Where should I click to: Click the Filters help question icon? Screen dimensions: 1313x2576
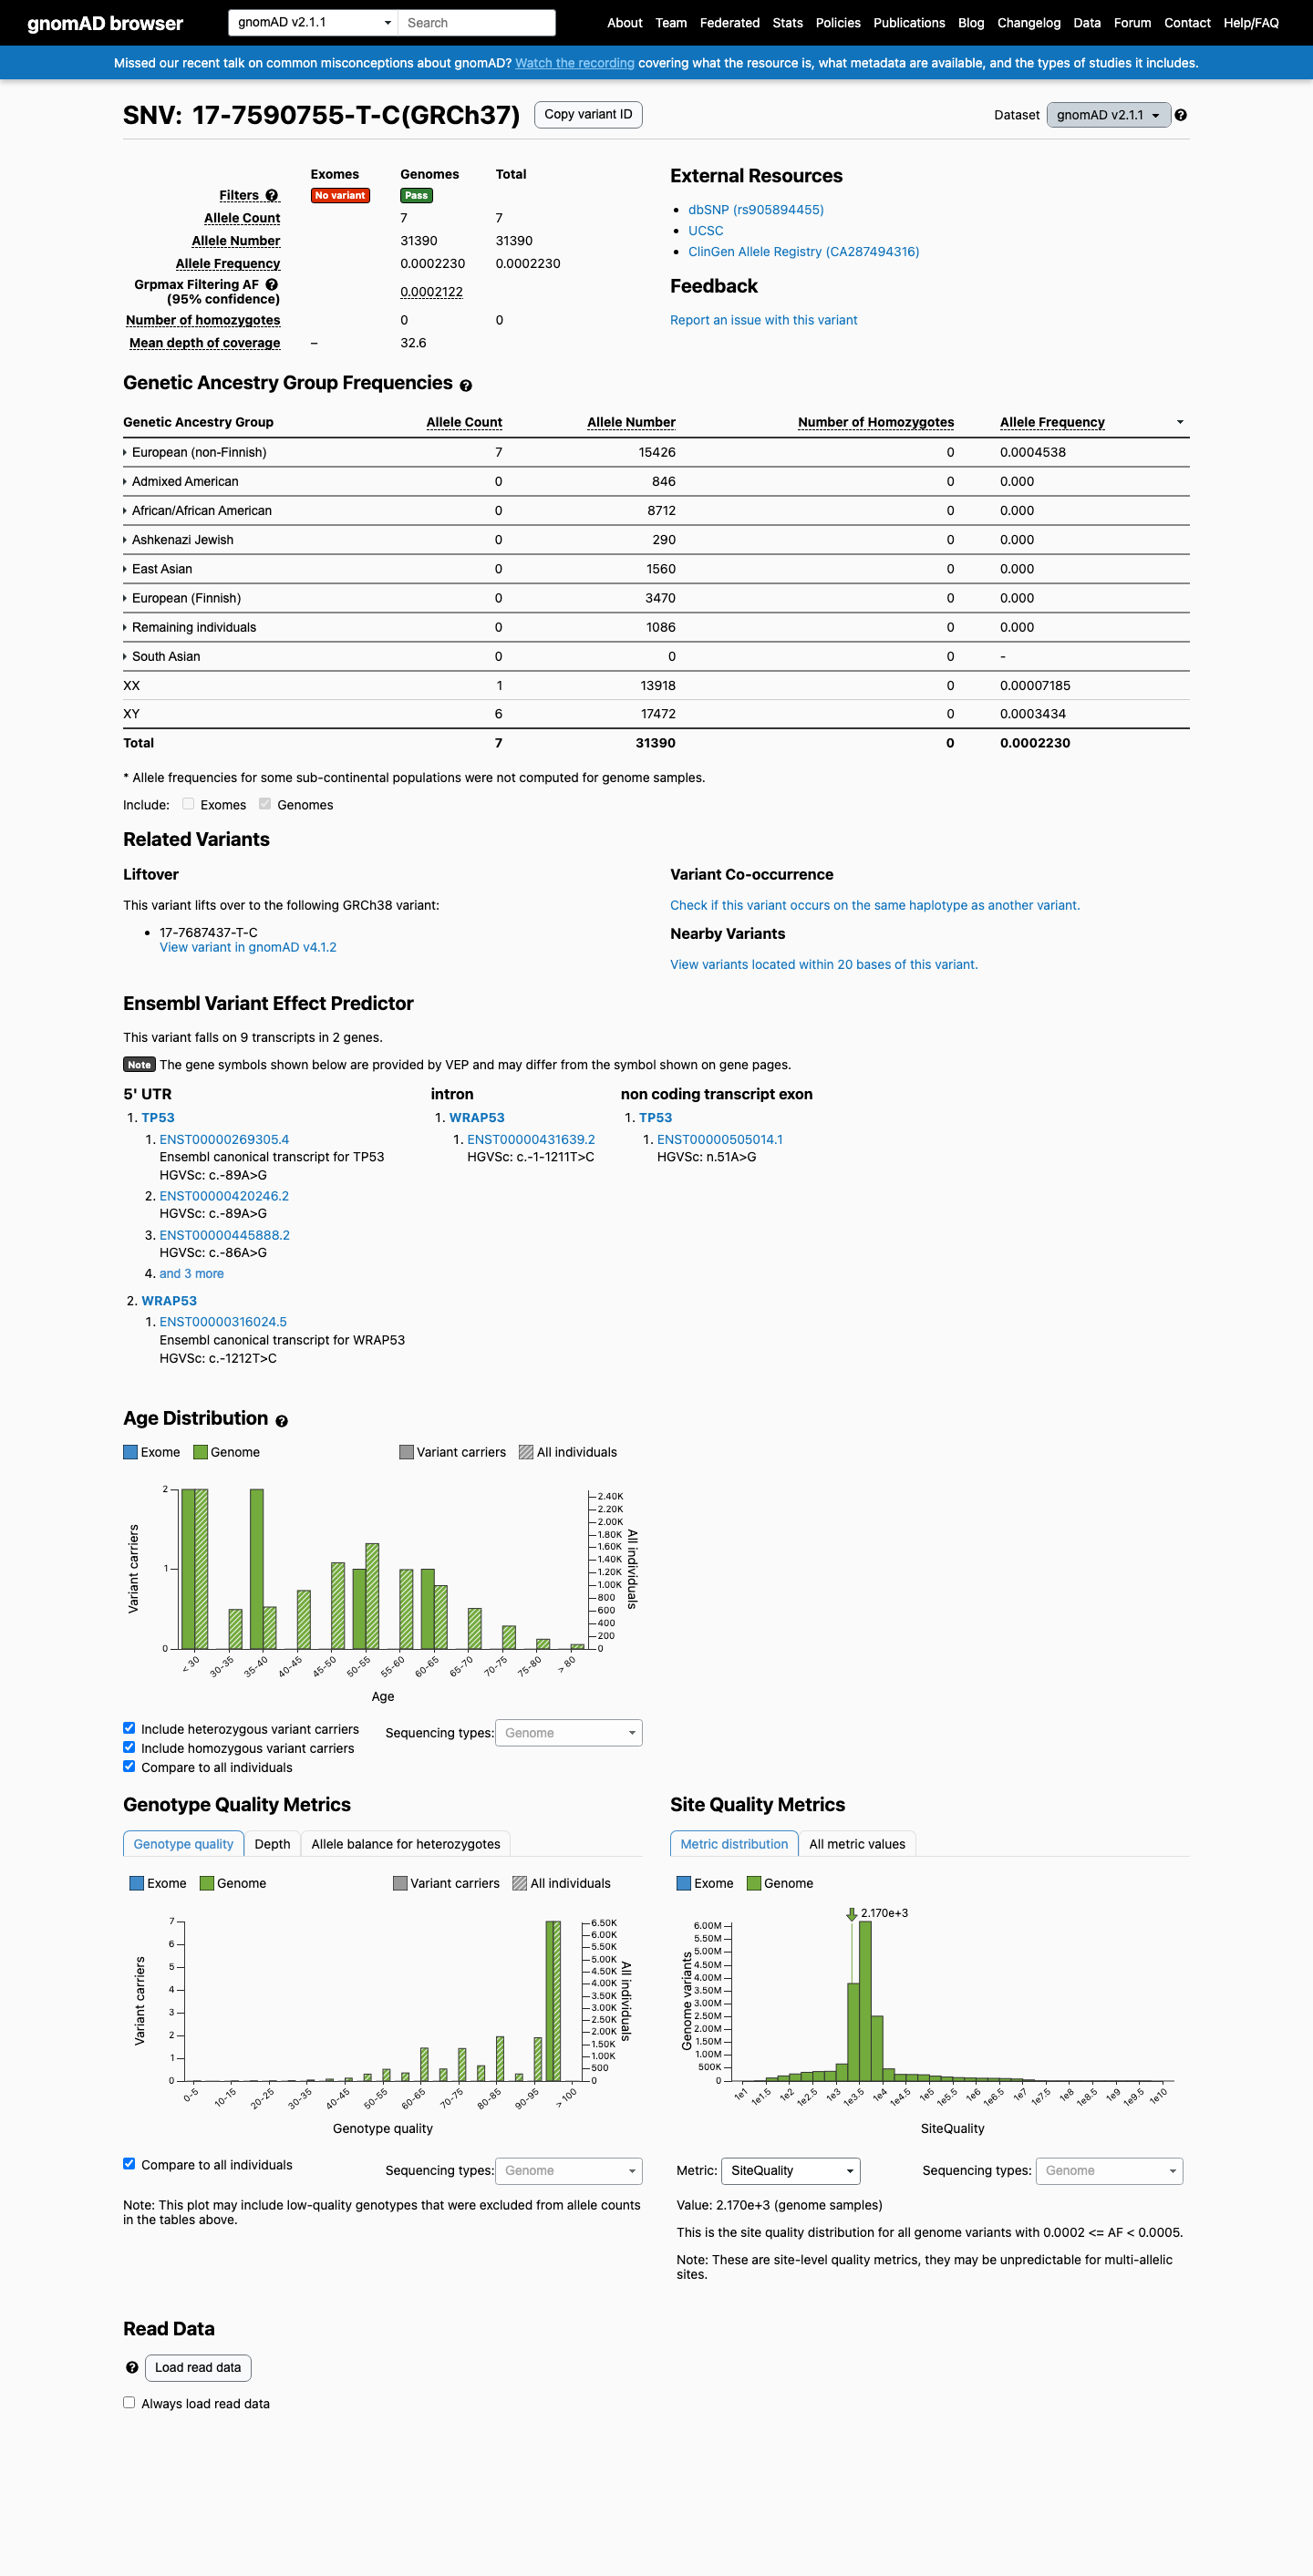pos(271,195)
